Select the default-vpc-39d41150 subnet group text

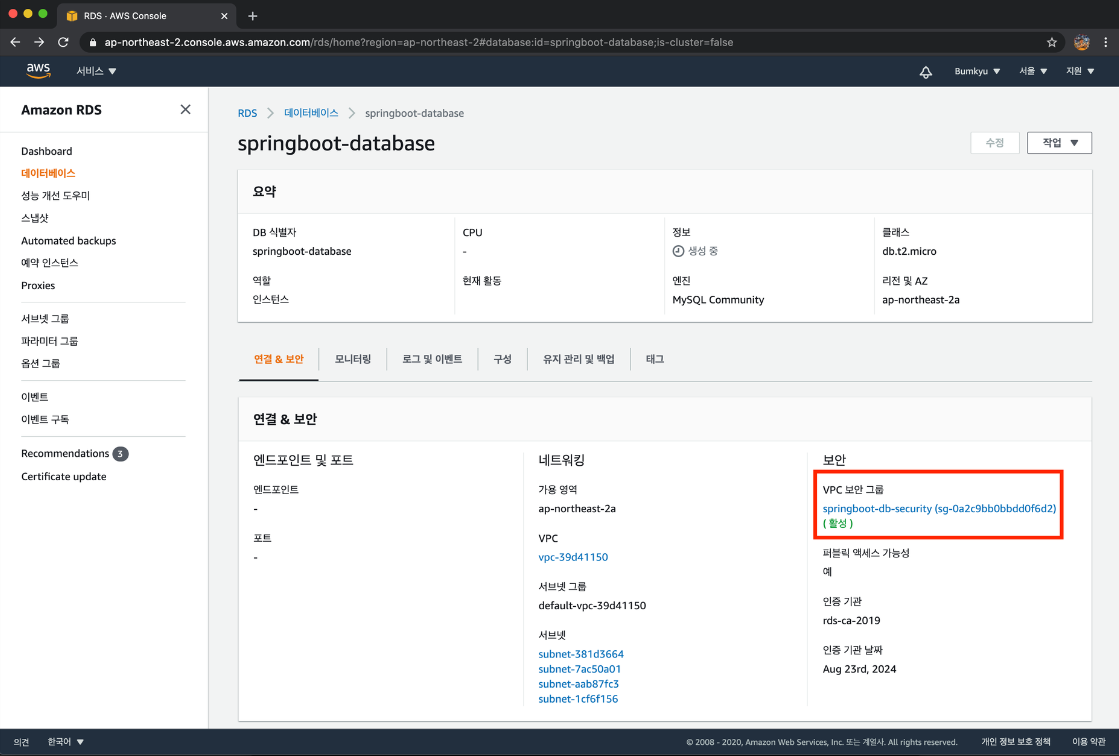(592, 605)
